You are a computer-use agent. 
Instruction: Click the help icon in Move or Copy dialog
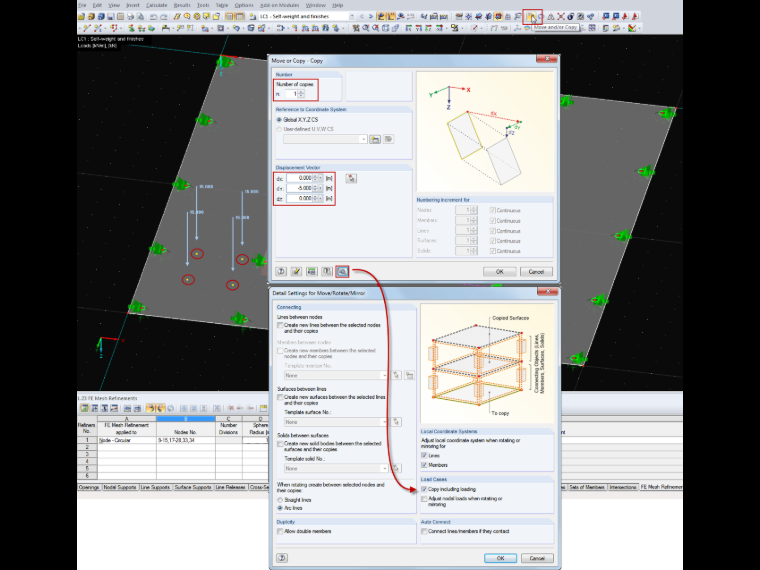pos(281,271)
